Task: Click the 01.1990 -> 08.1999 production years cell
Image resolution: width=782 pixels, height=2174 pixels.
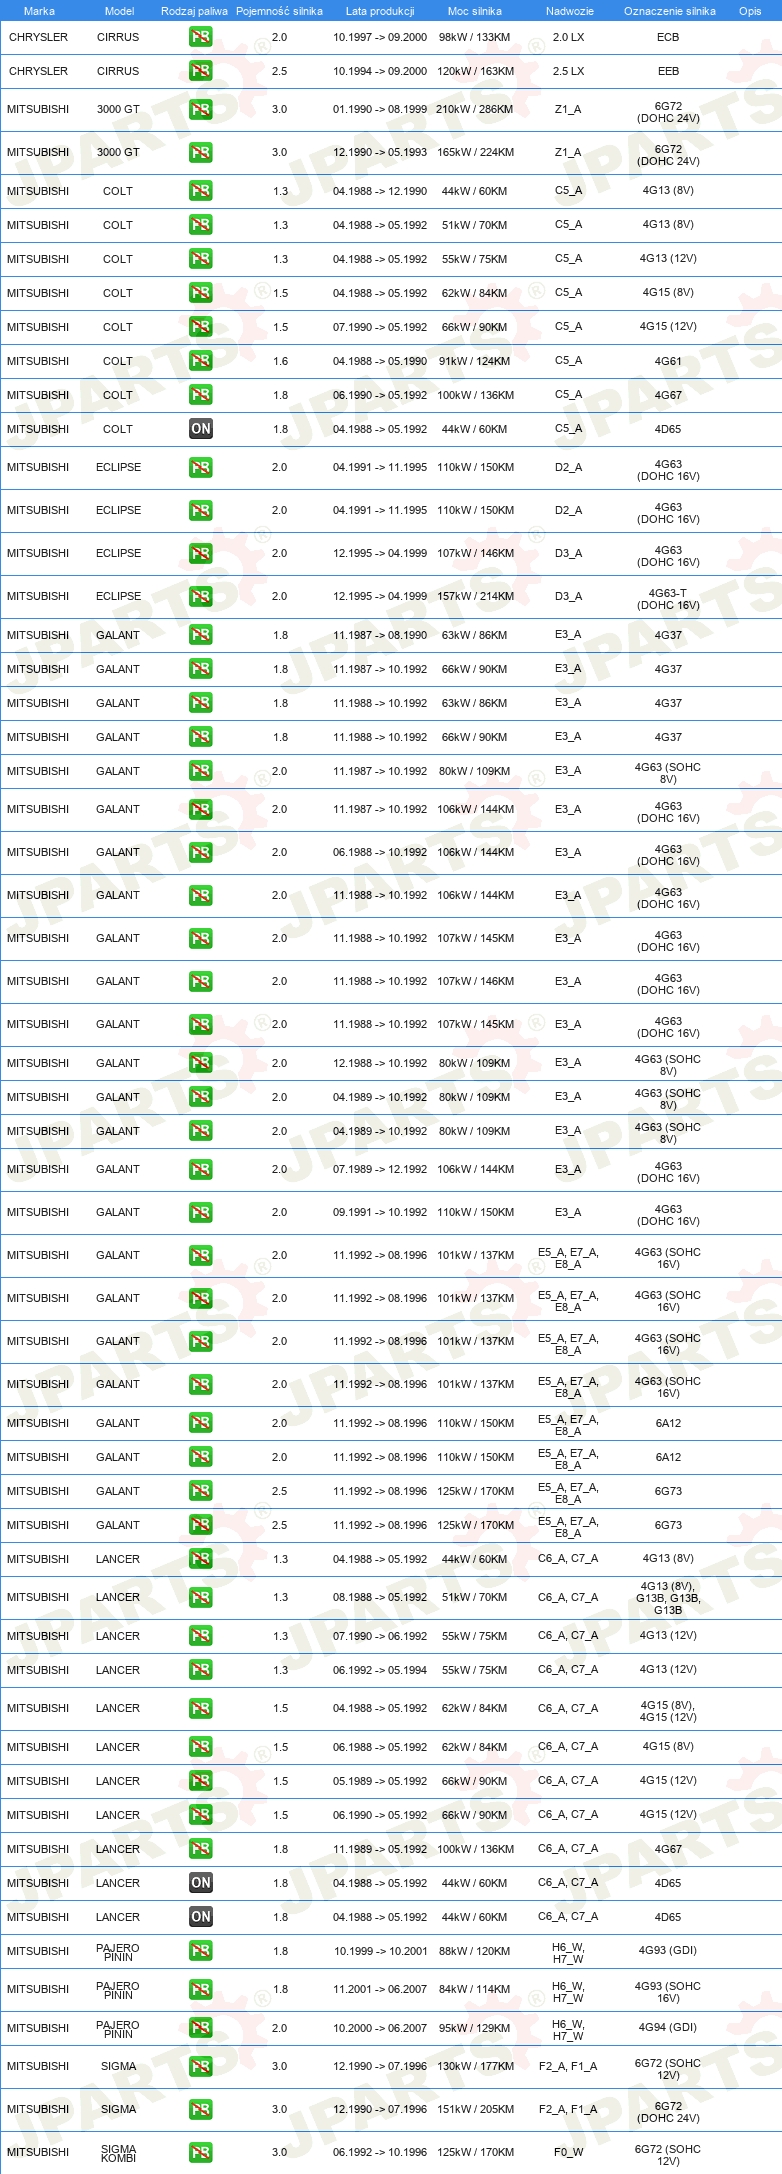Action: click(380, 109)
